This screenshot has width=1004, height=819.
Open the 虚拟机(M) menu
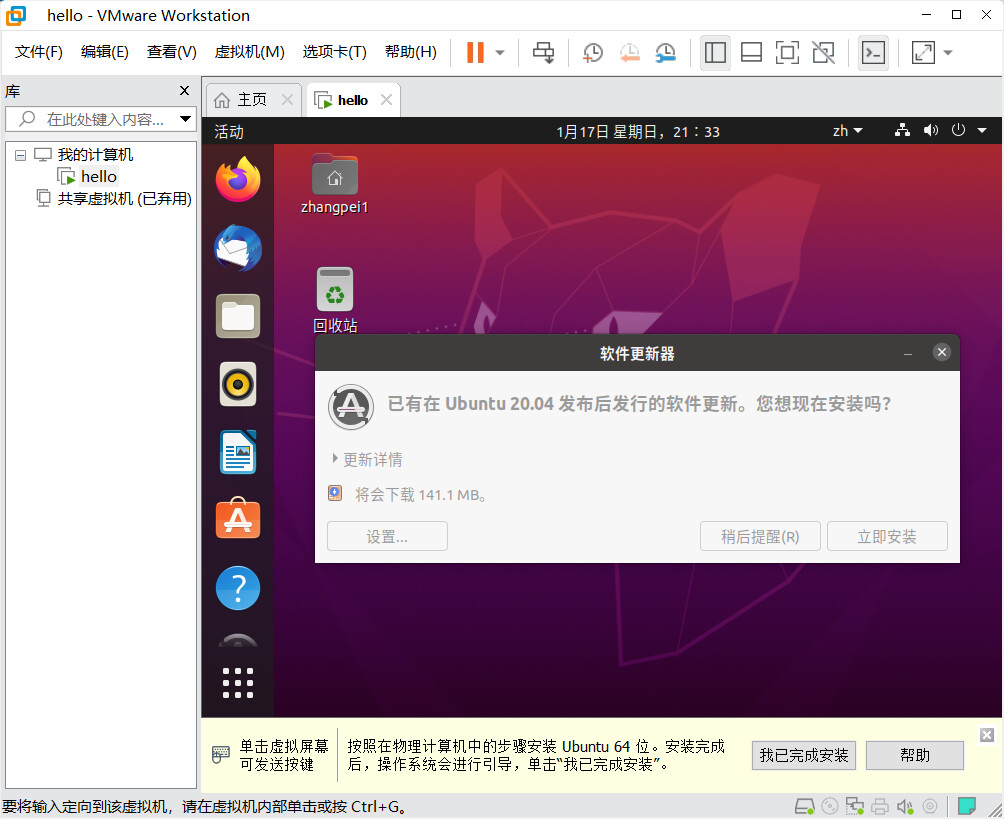pos(249,52)
